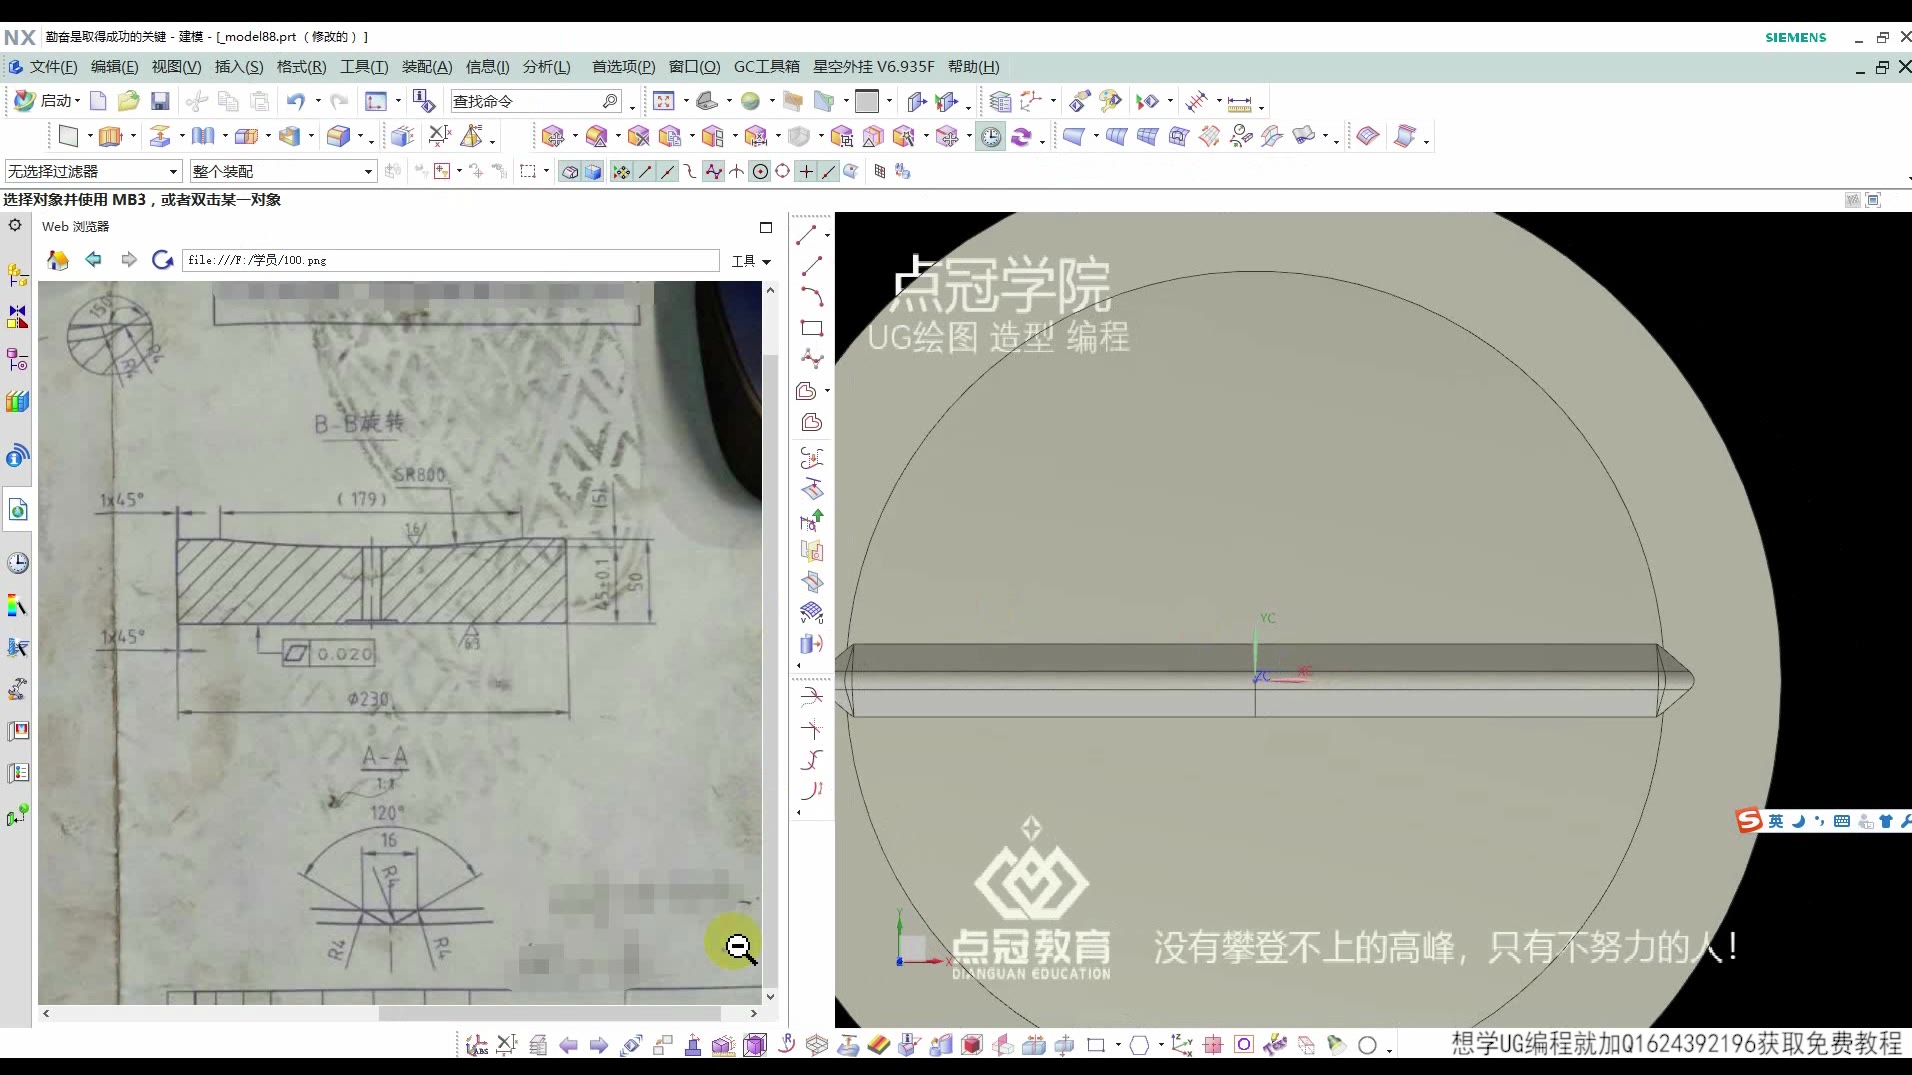Toggle the history mode clock button
1912x1075 pixels.
pos(990,136)
